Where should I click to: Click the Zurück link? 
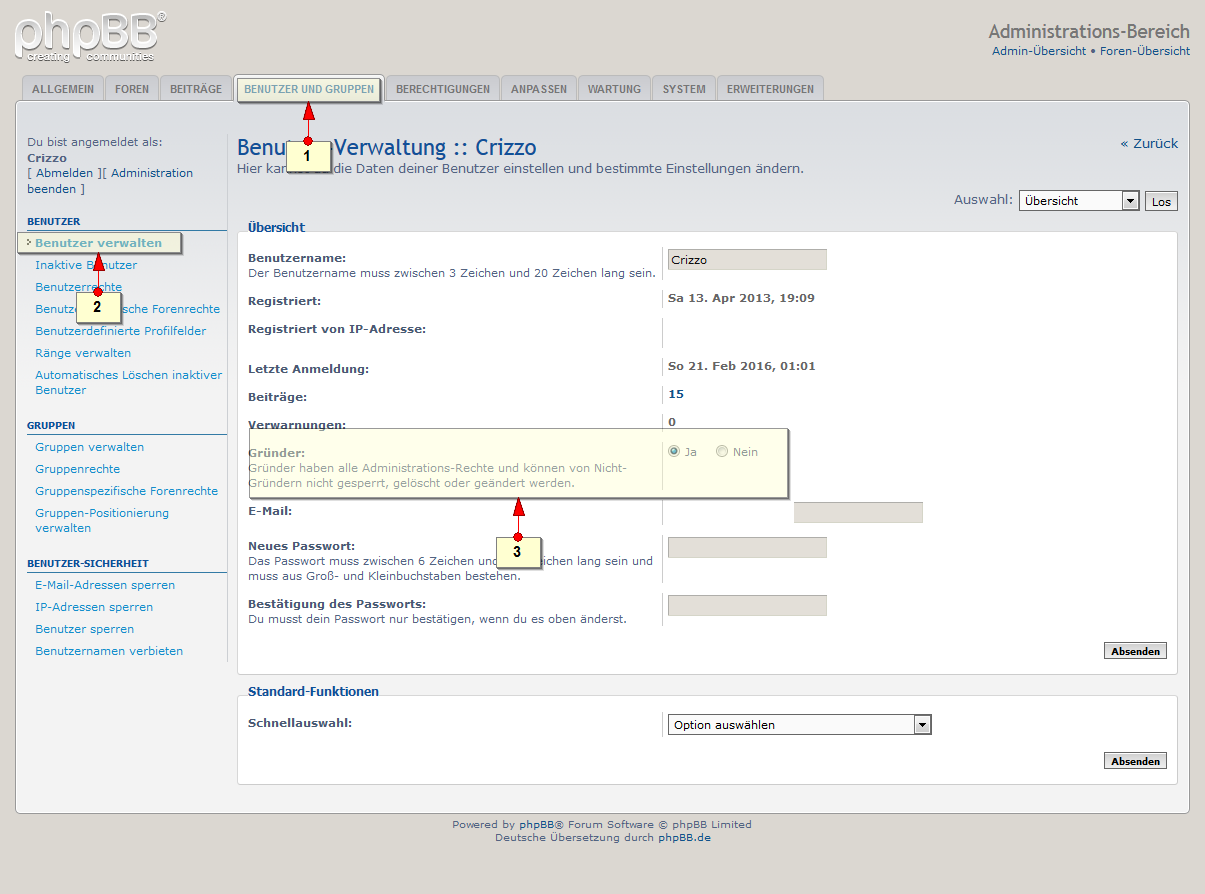1149,143
